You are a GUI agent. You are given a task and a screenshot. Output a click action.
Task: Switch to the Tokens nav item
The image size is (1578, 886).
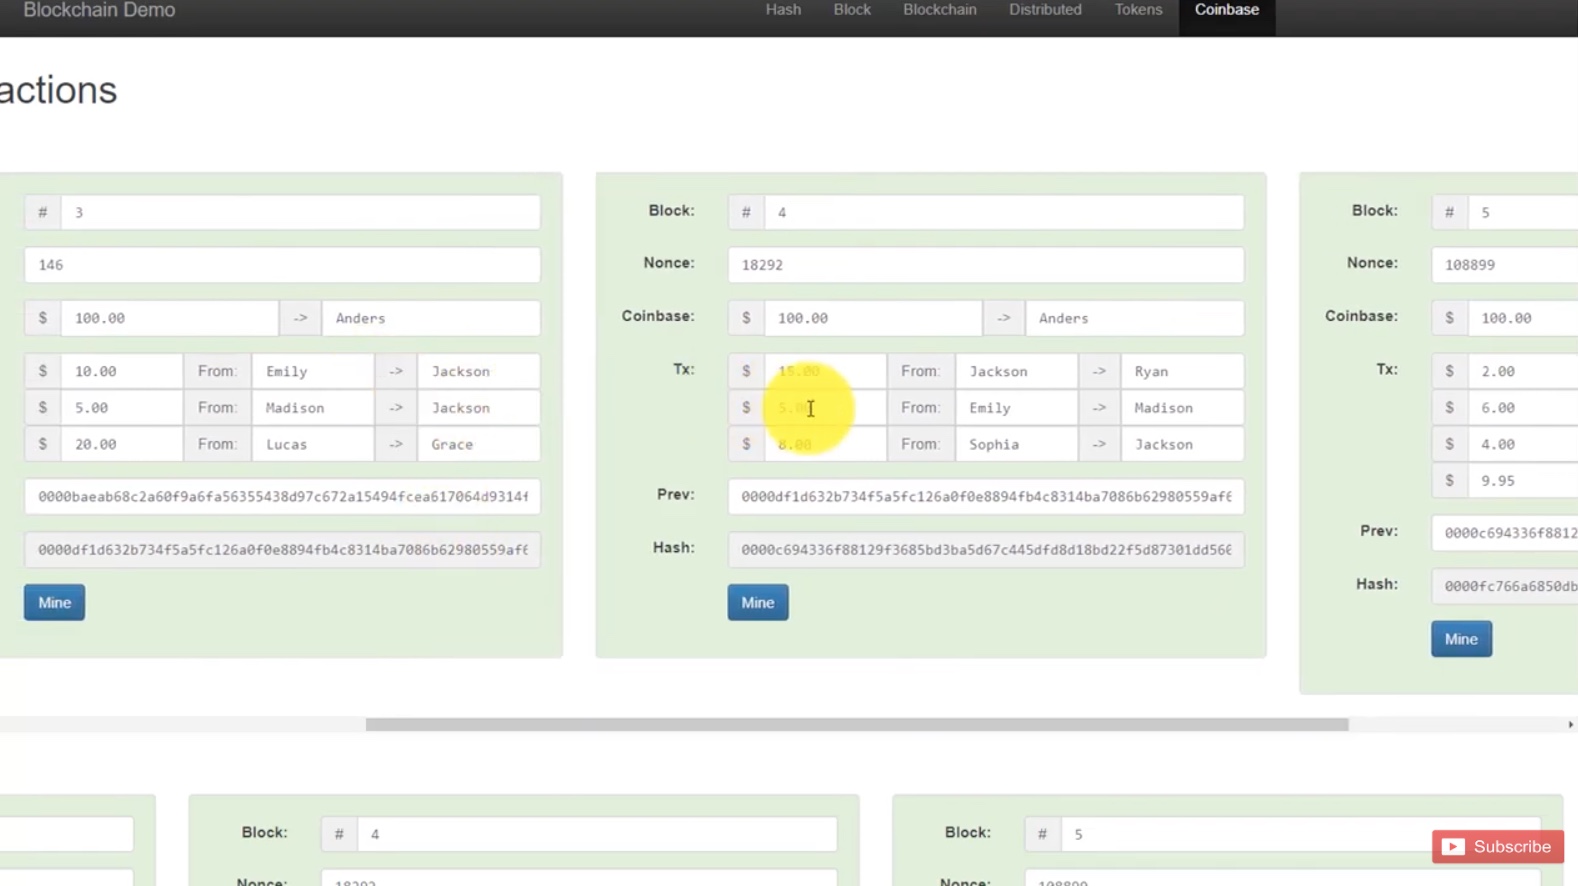click(x=1138, y=10)
